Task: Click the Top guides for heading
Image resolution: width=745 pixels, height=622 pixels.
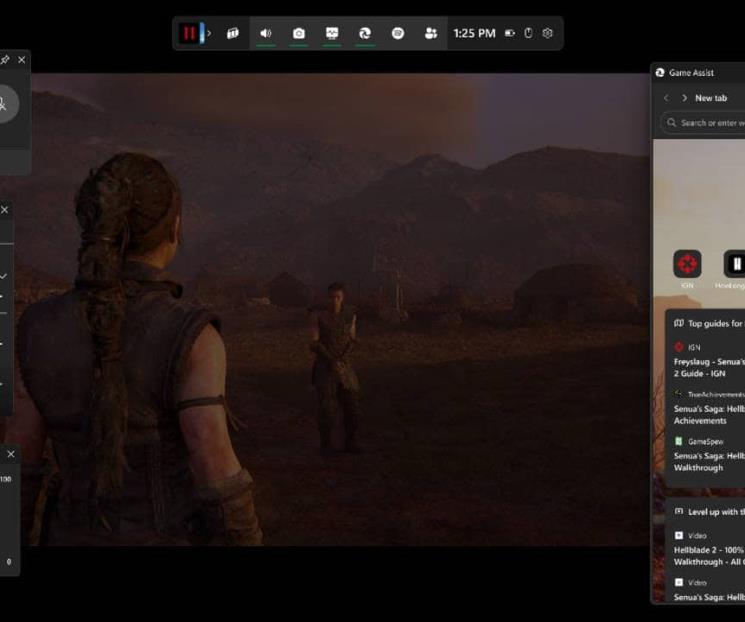Action: pyautogui.click(x=716, y=324)
